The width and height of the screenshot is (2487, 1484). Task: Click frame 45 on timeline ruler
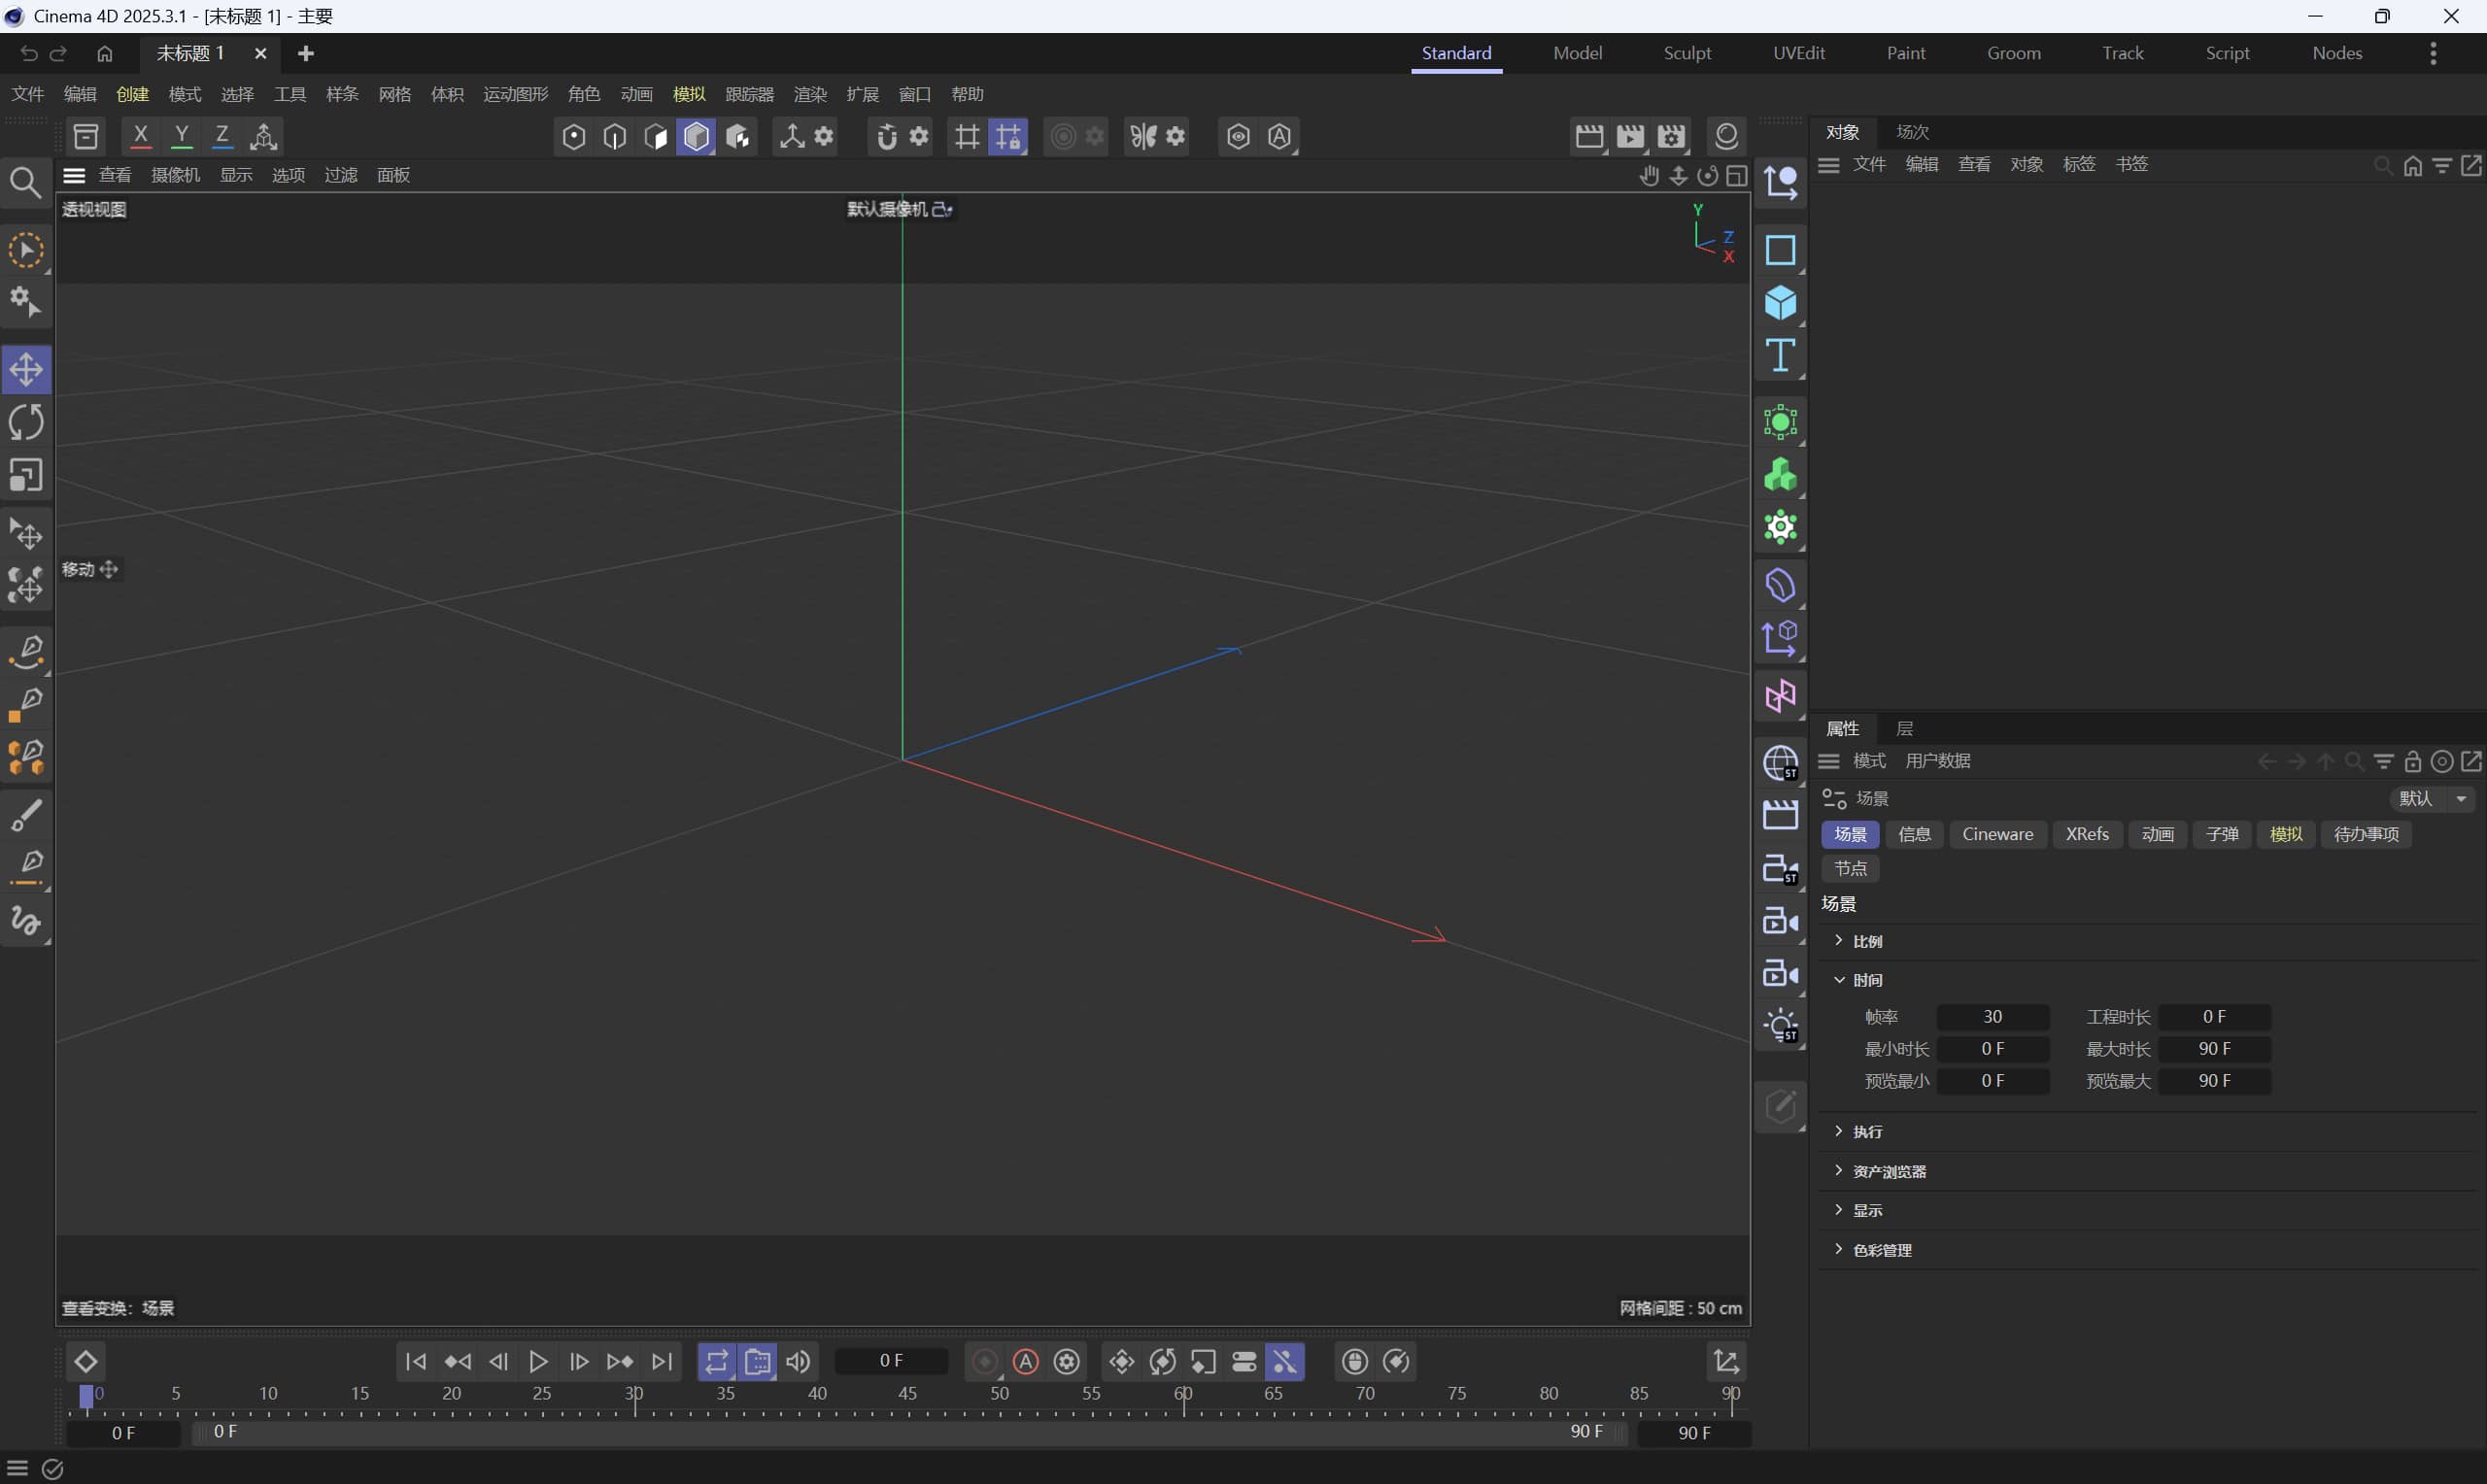coord(907,1394)
